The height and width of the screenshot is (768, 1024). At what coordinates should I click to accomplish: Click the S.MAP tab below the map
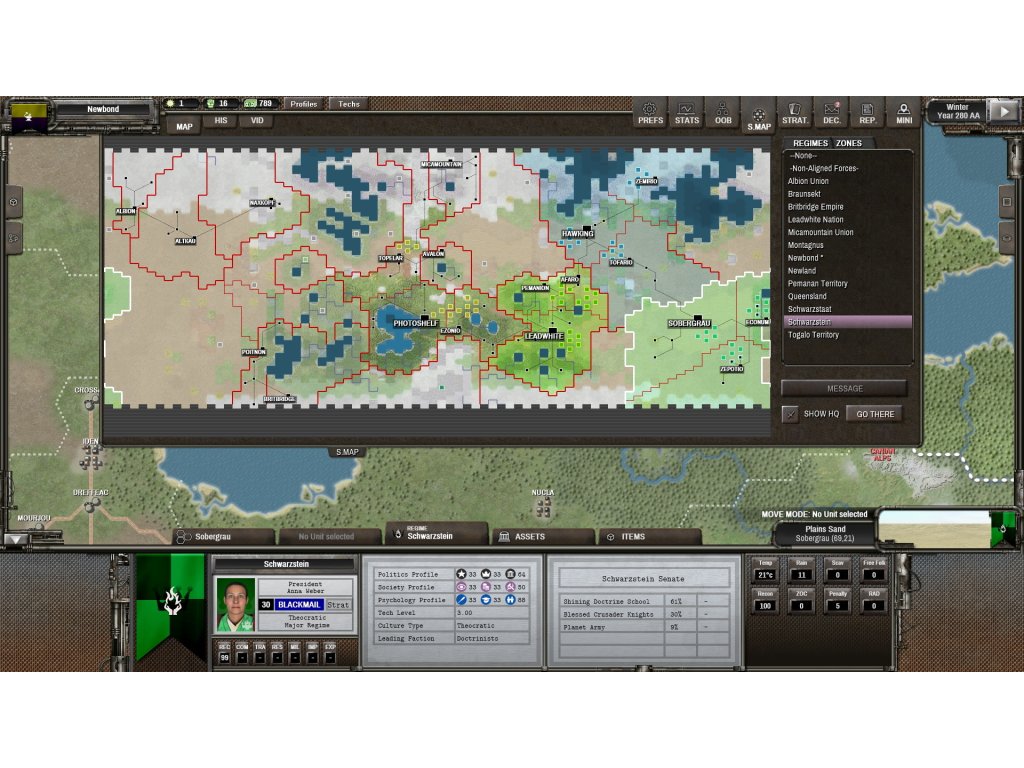click(x=347, y=452)
